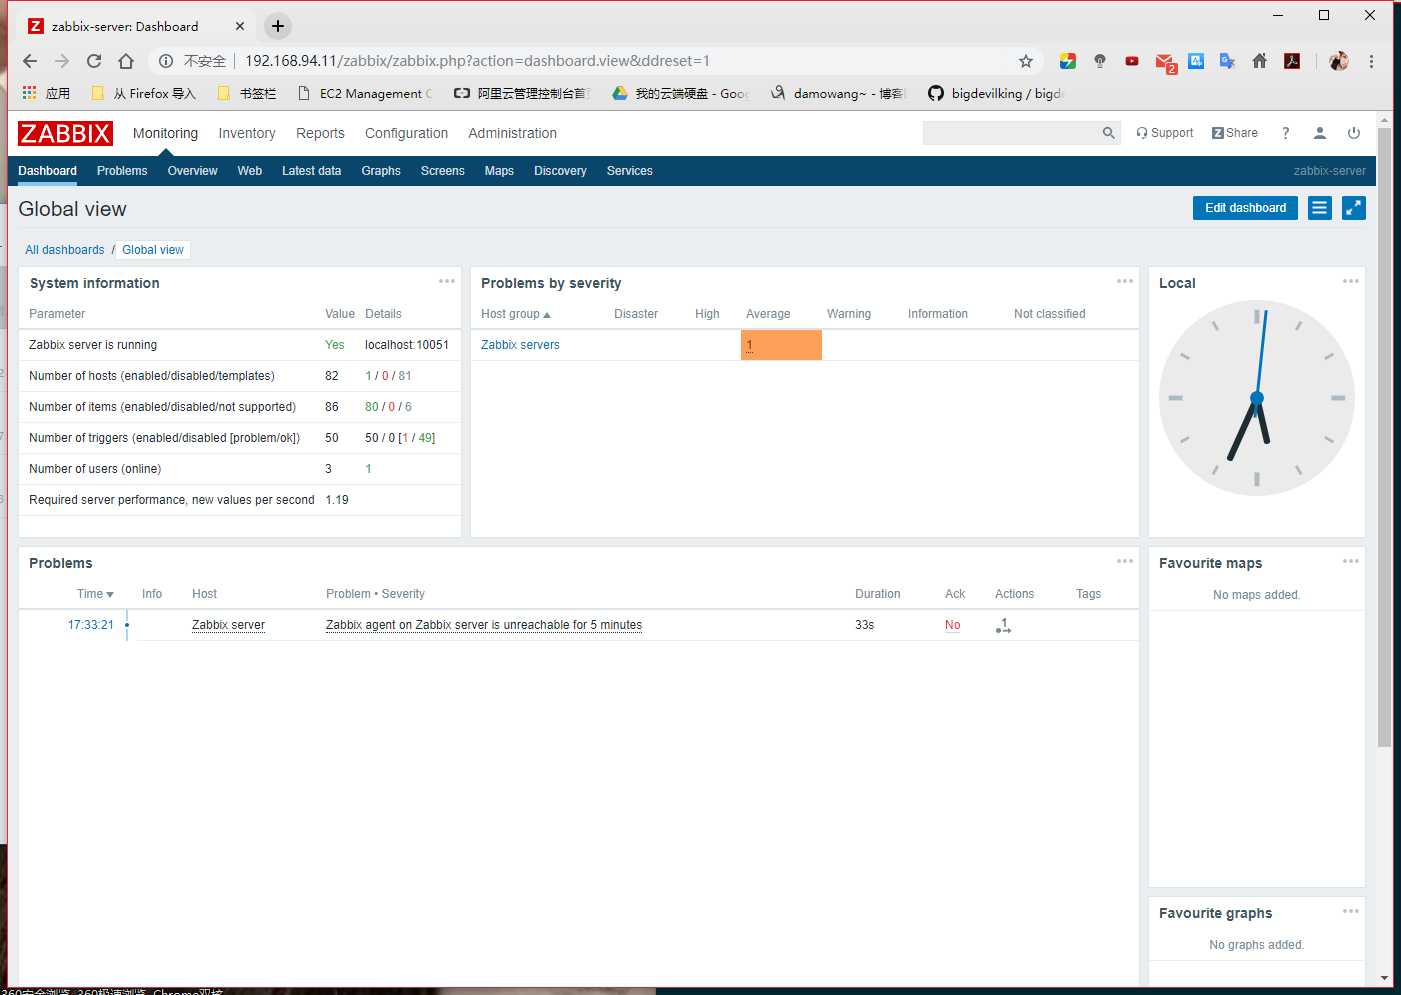Click Global view breadcrumb
The height and width of the screenshot is (995, 1401).
153,250
